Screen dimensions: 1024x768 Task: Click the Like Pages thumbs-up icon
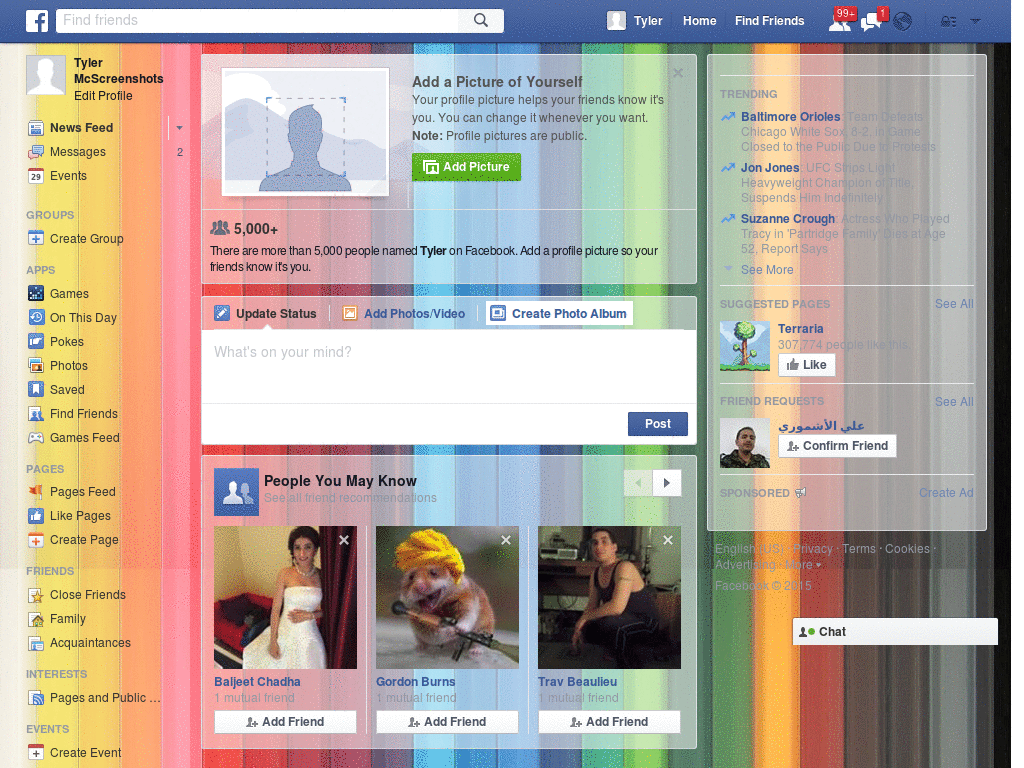pos(36,516)
